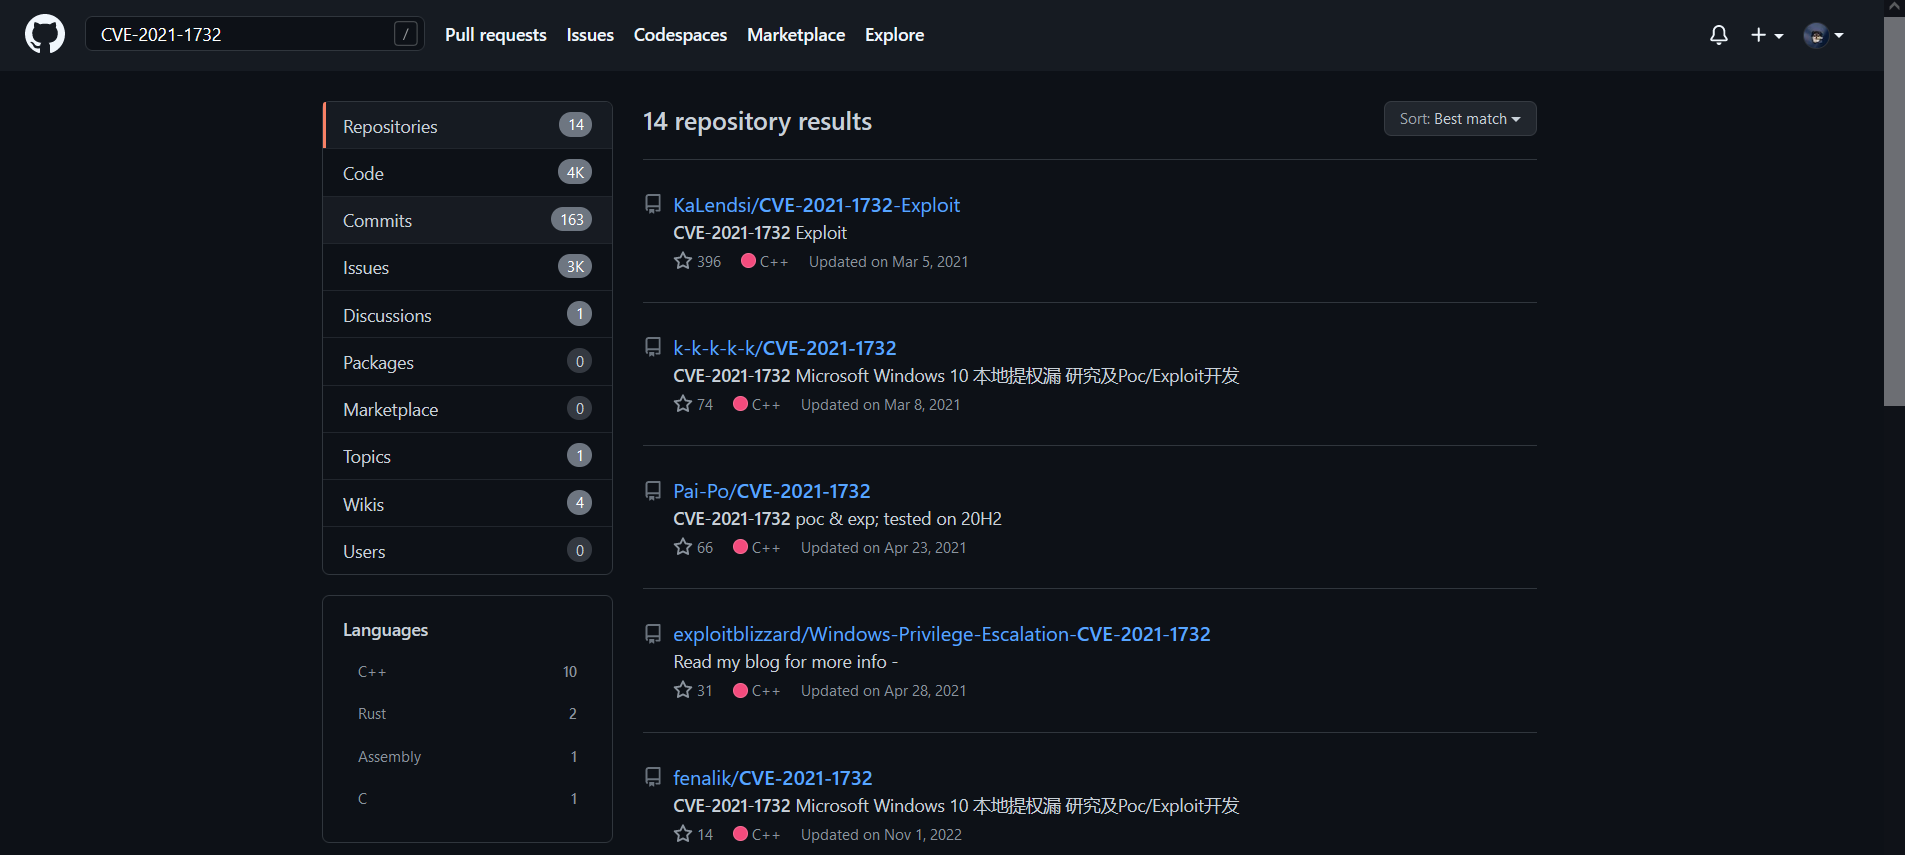This screenshot has height=855, width=1905.
Task: Go to Pull requests
Action: click(496, 35)
